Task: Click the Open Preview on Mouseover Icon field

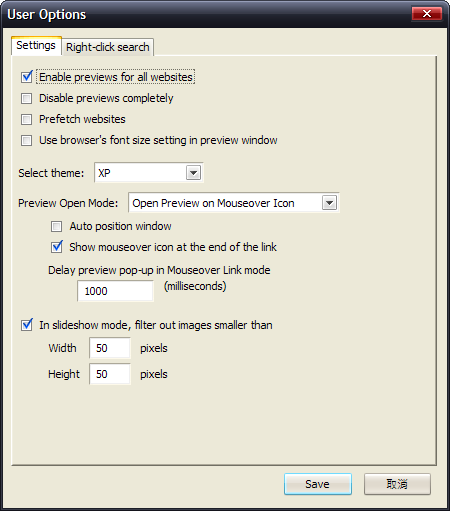Action: click(x=234, y=203)
